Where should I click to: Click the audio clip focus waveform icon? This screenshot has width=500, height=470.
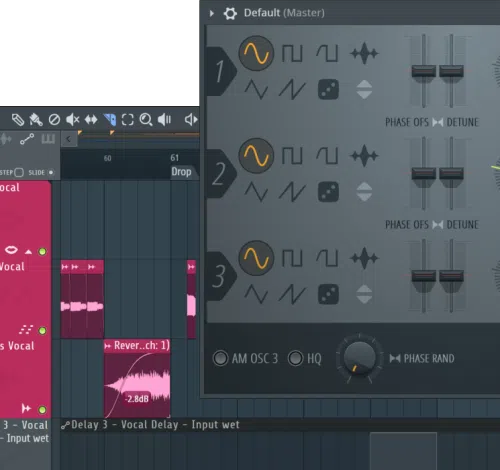[6, 139]
